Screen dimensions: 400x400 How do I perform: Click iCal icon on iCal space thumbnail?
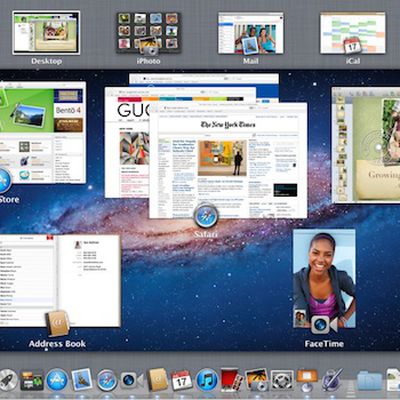point(352,45)
